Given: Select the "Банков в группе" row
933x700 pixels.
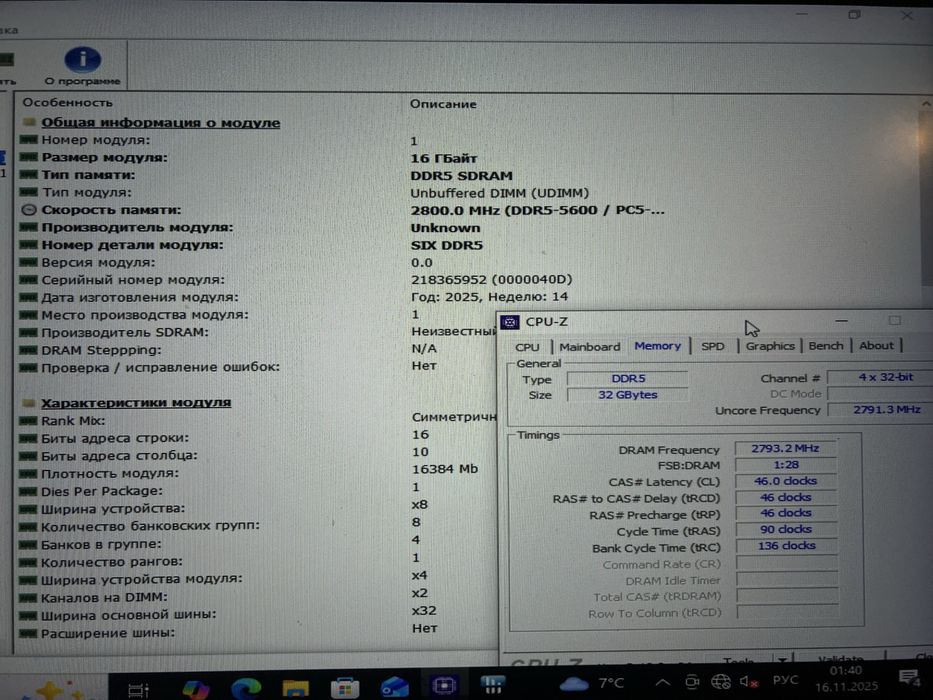Looking at the screenshot, I should (220, 543).
